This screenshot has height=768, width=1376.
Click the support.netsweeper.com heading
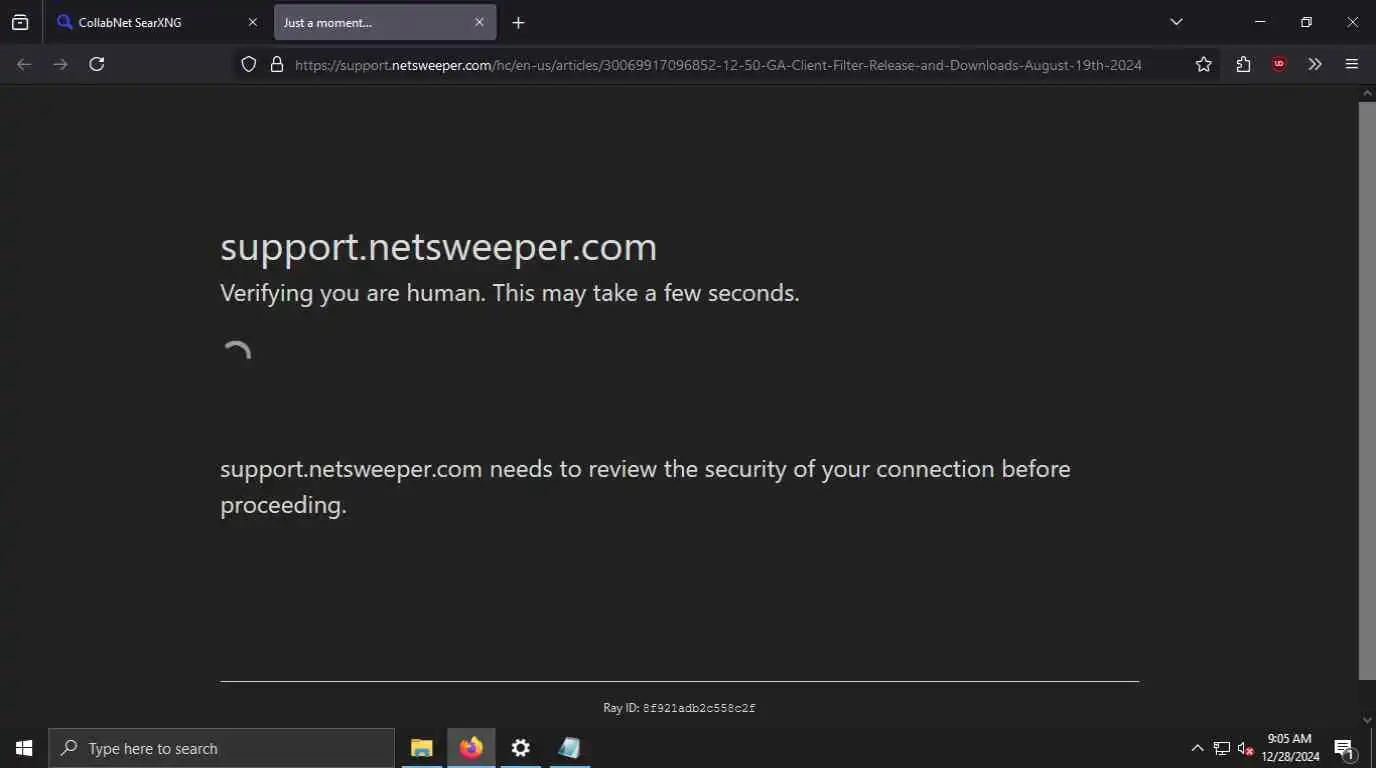point(438,247)
